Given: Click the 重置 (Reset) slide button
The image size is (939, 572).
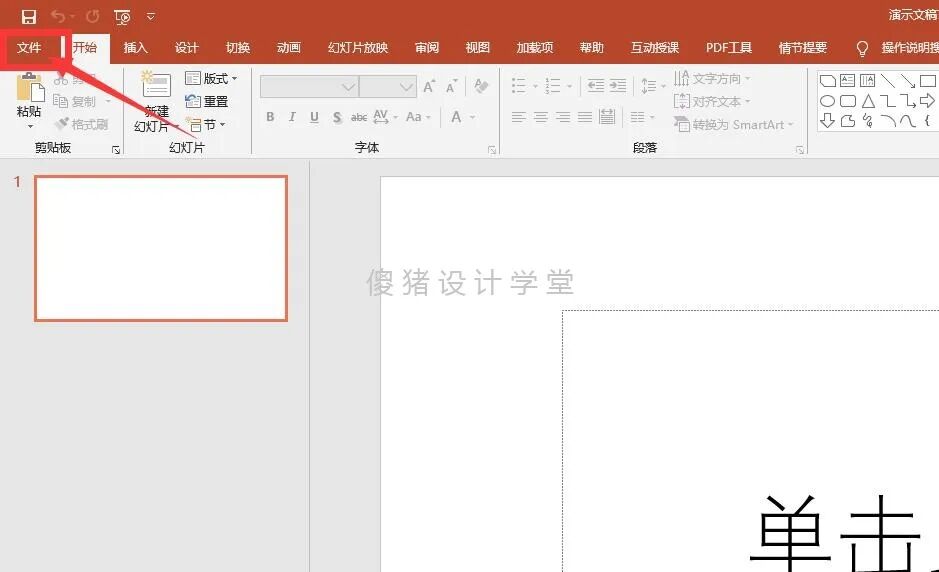Looking at the screenshot, I should [207, 101].
